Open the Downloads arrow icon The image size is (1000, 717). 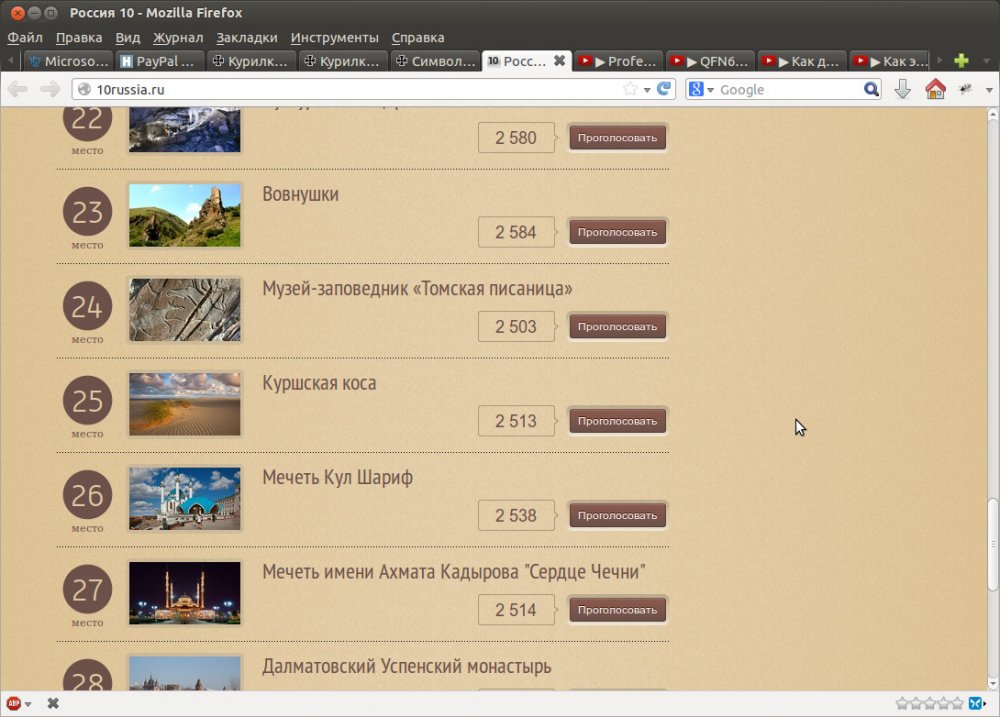902,89
